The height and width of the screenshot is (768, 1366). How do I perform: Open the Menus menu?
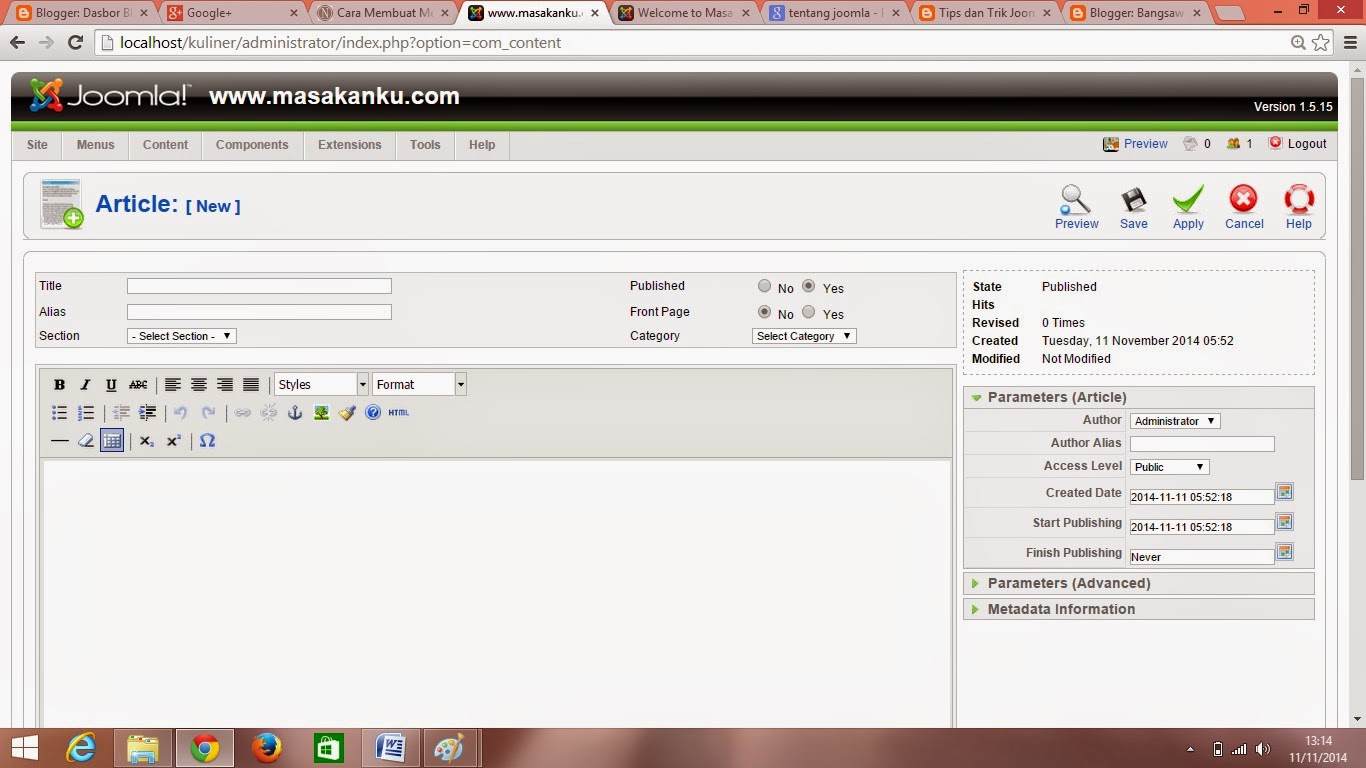tap(95, 145)
